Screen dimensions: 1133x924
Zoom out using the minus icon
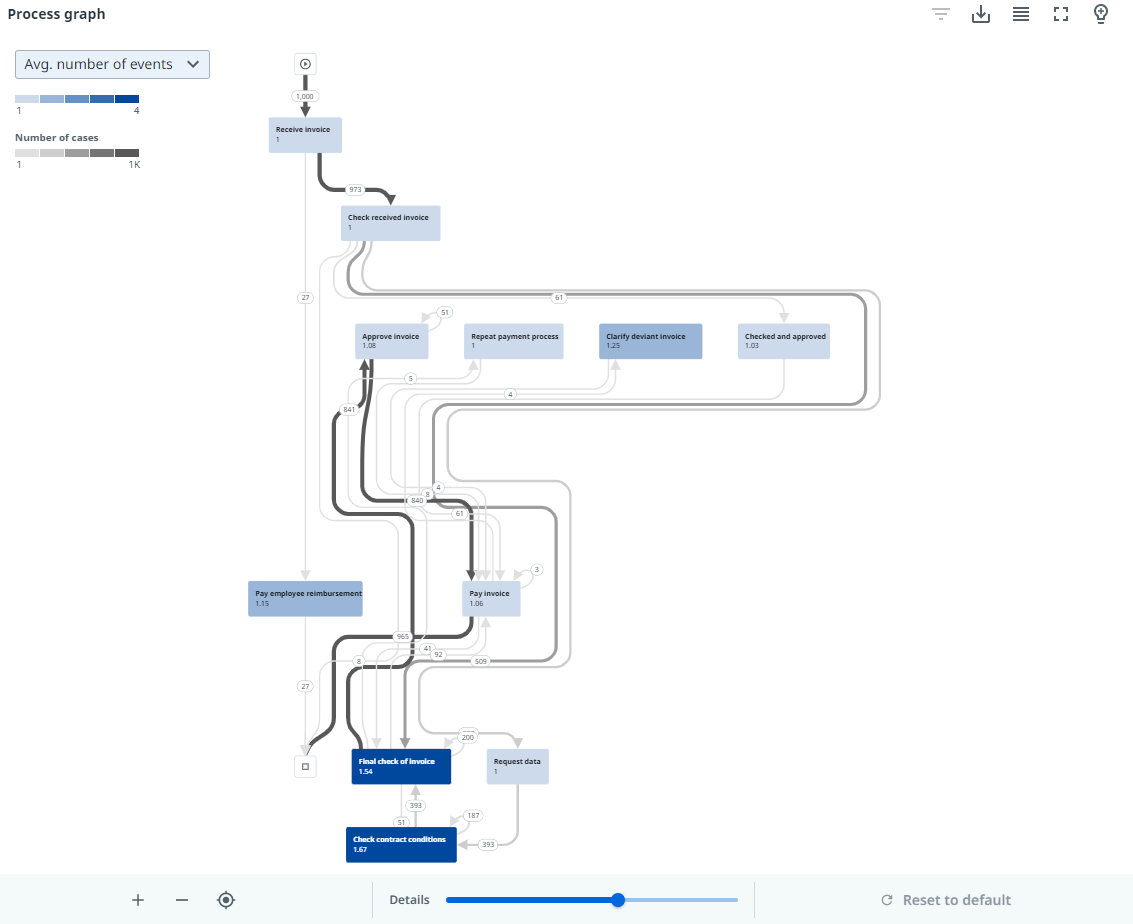tap(181, 899)
